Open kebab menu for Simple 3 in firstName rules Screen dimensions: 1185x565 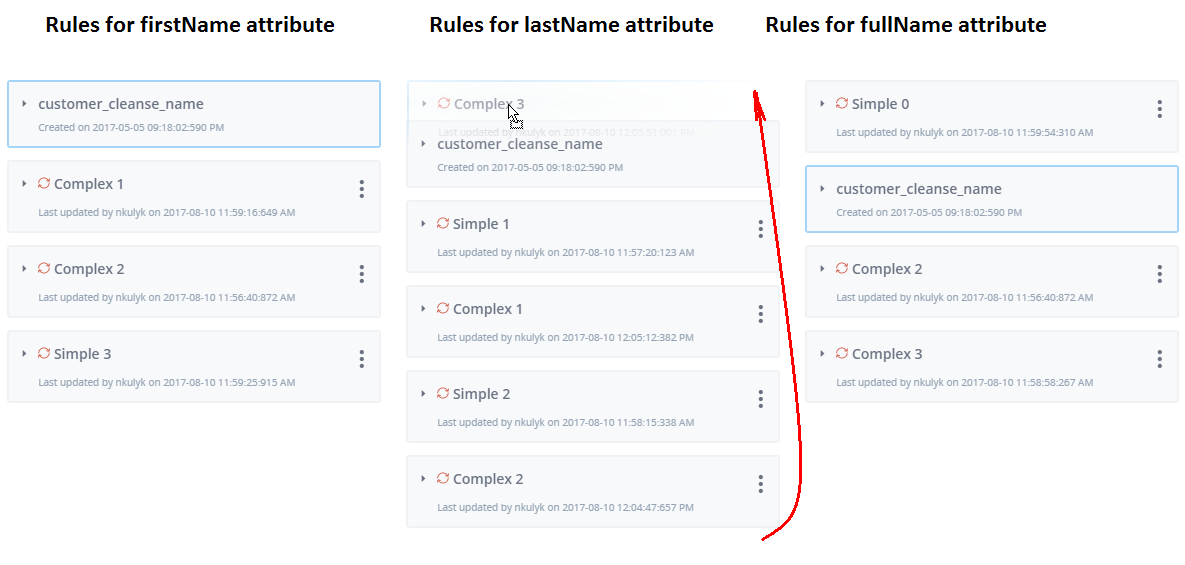pos(362,359)
